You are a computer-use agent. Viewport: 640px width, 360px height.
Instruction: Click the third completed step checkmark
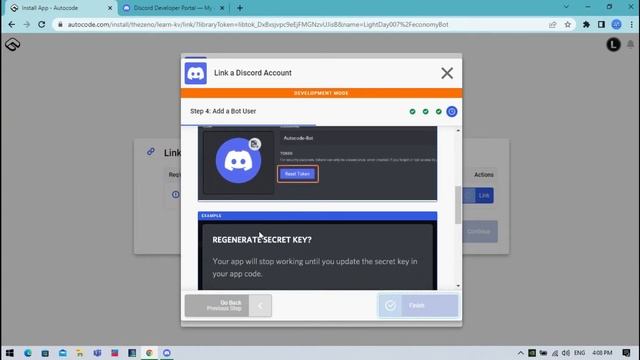(x=438, y=111)
